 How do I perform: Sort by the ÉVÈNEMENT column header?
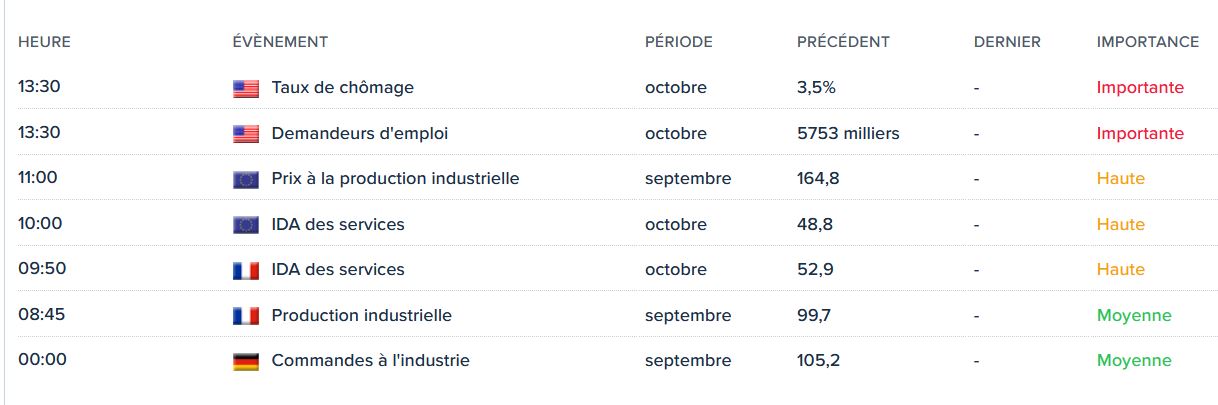[x=280, y=42]
